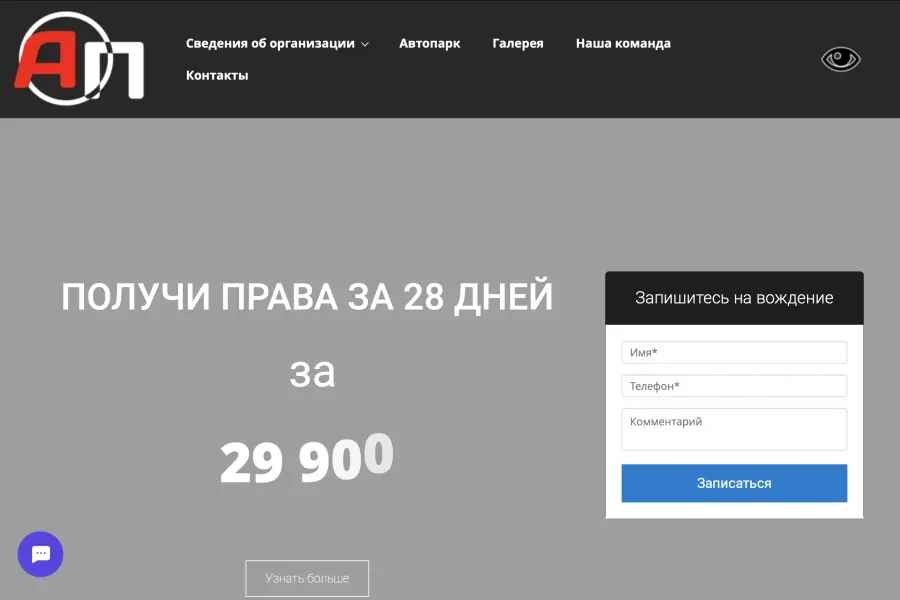
Task: Select the Комментарий text area
Action: click(x=734, y=429)
